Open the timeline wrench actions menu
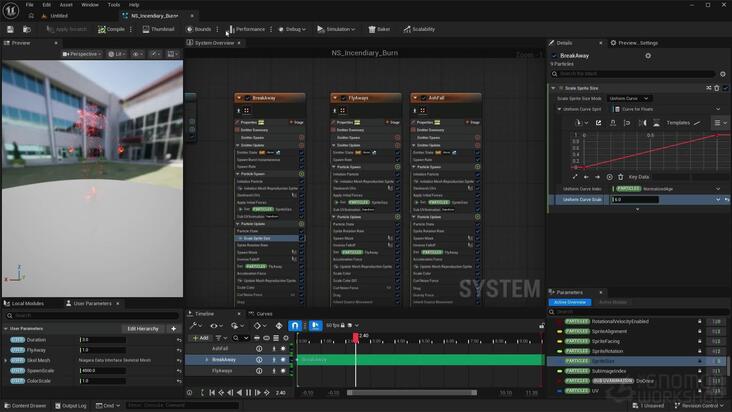 [195, 325]
